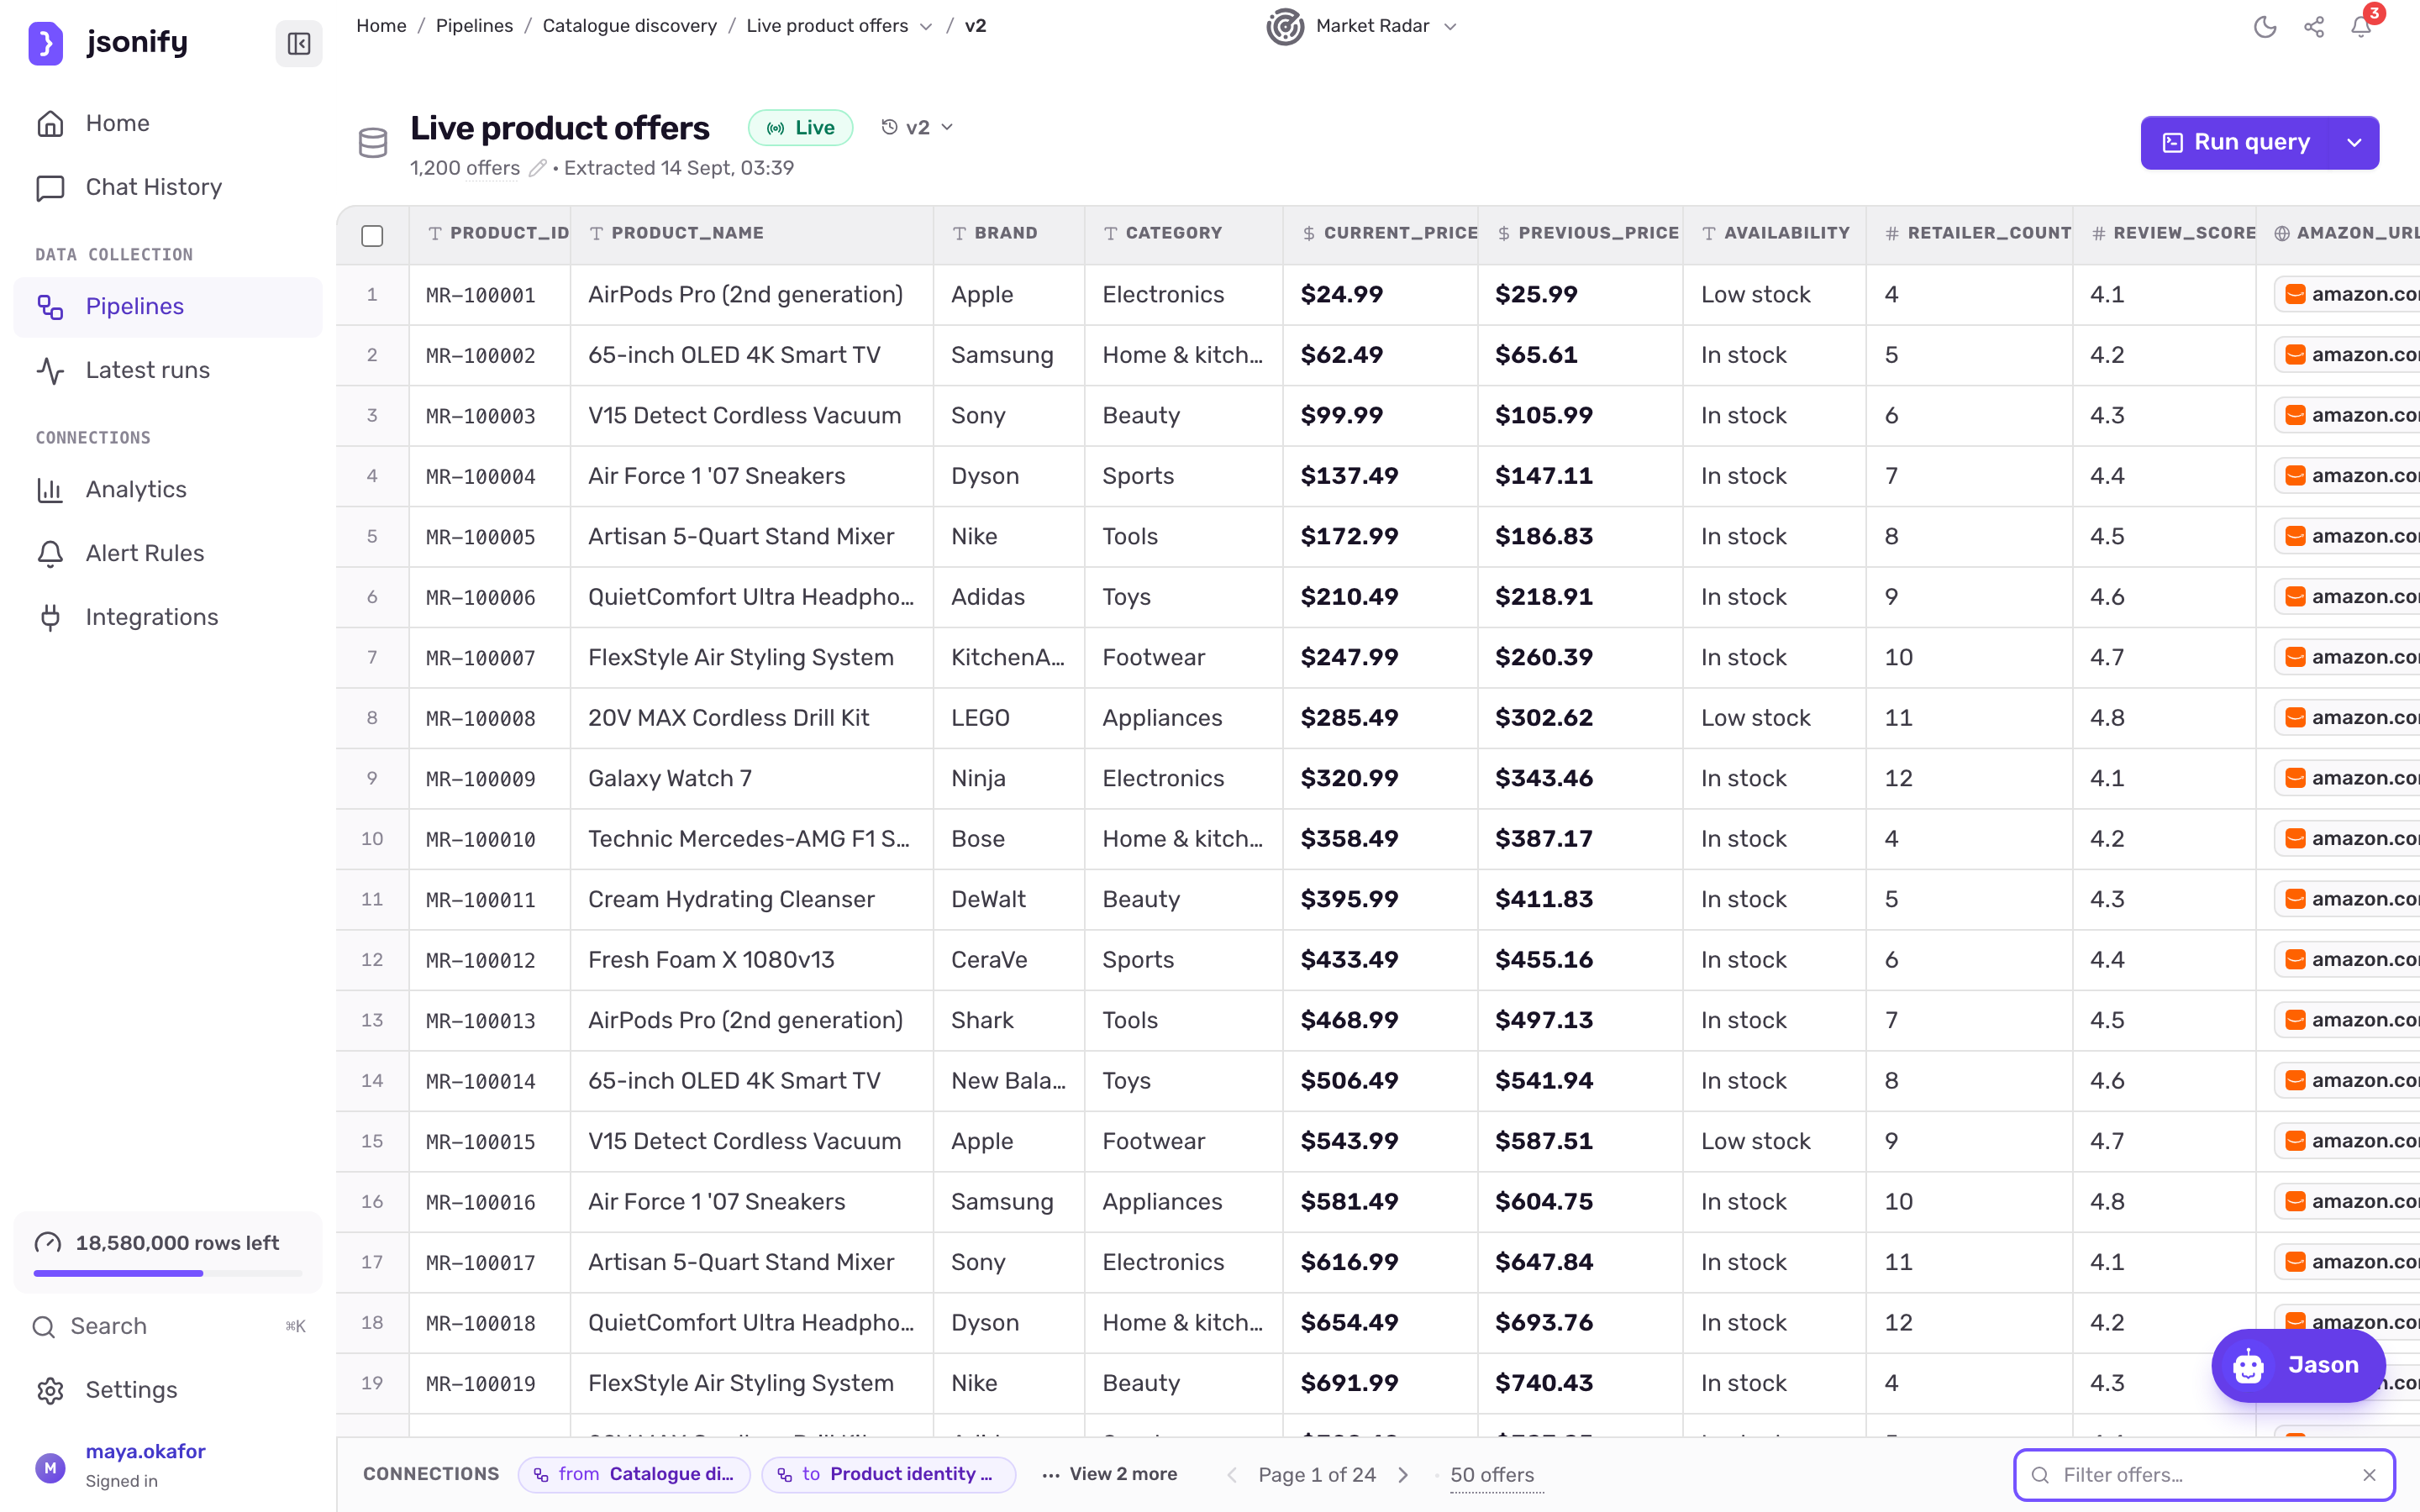Click the version history clock icon
Screen dimensions: 2420x1512
coord(889,127)
